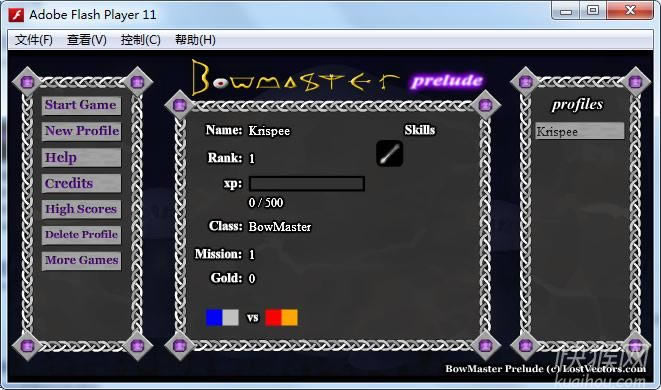Open the 文件(F) menu

tap(34, 40)
